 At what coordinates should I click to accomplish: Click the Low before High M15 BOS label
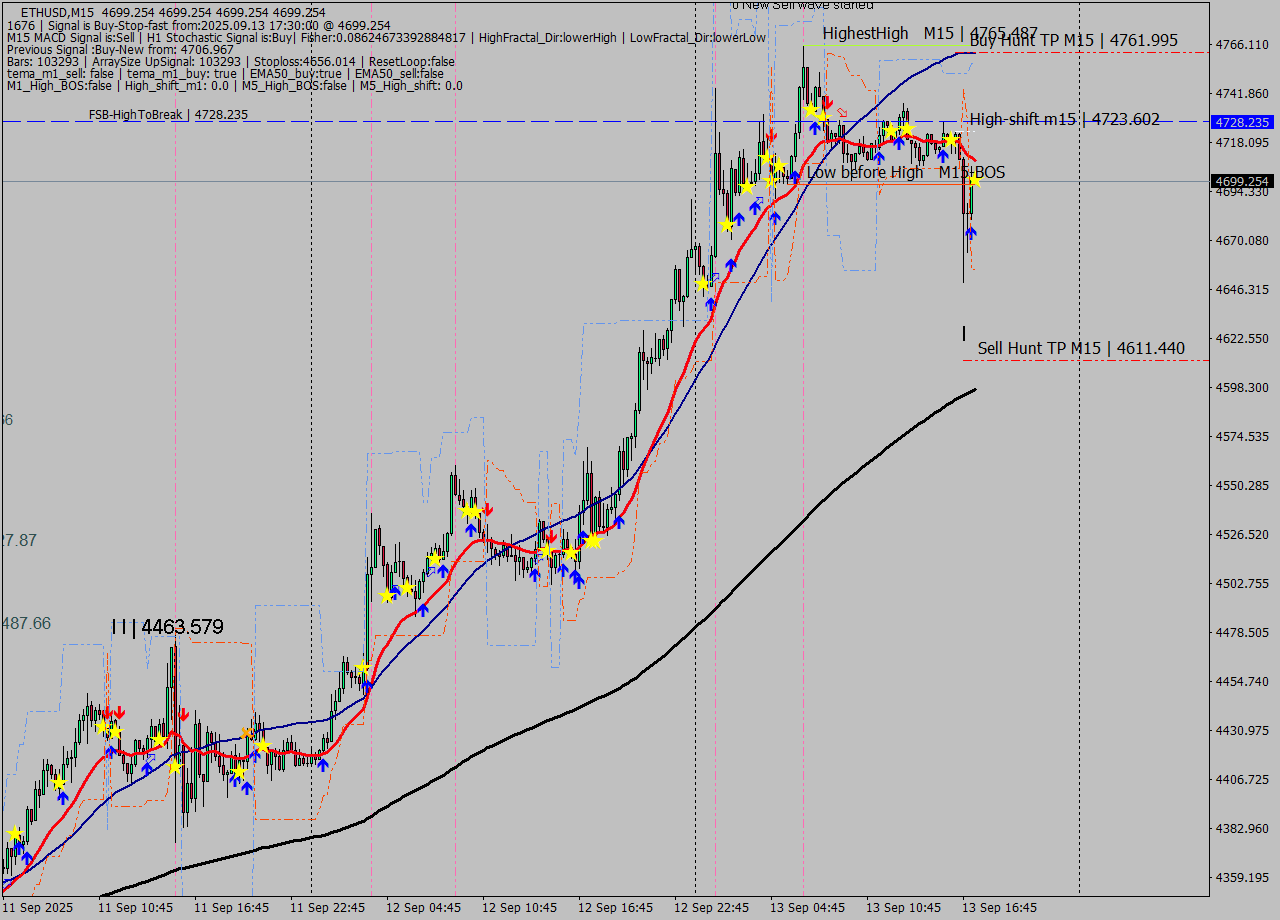[905, 172]
